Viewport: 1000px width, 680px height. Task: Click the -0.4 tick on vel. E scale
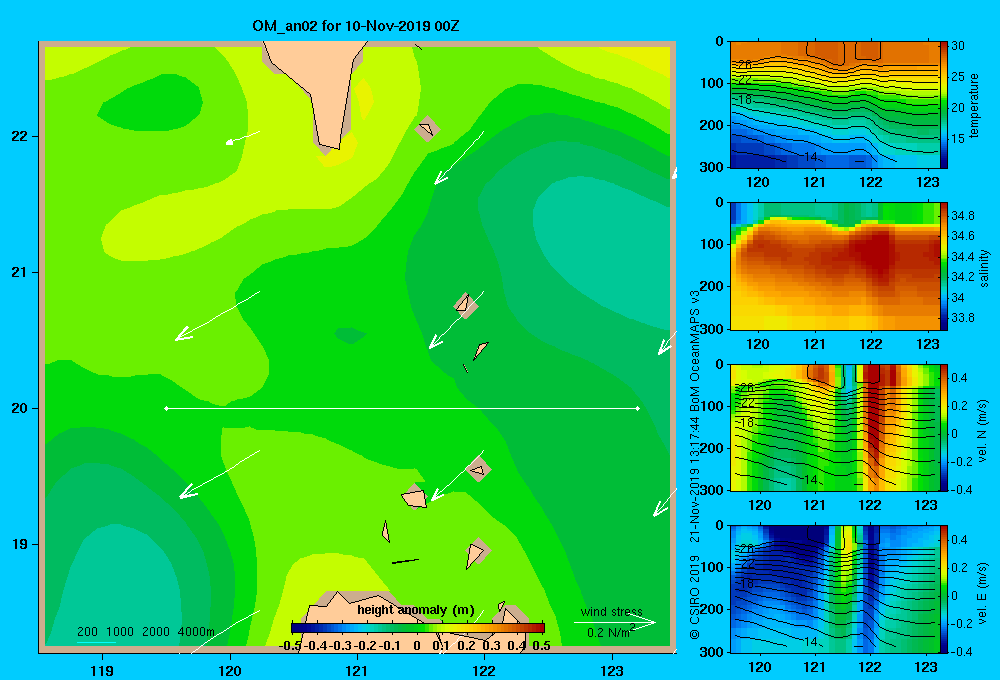coord(961,651)
